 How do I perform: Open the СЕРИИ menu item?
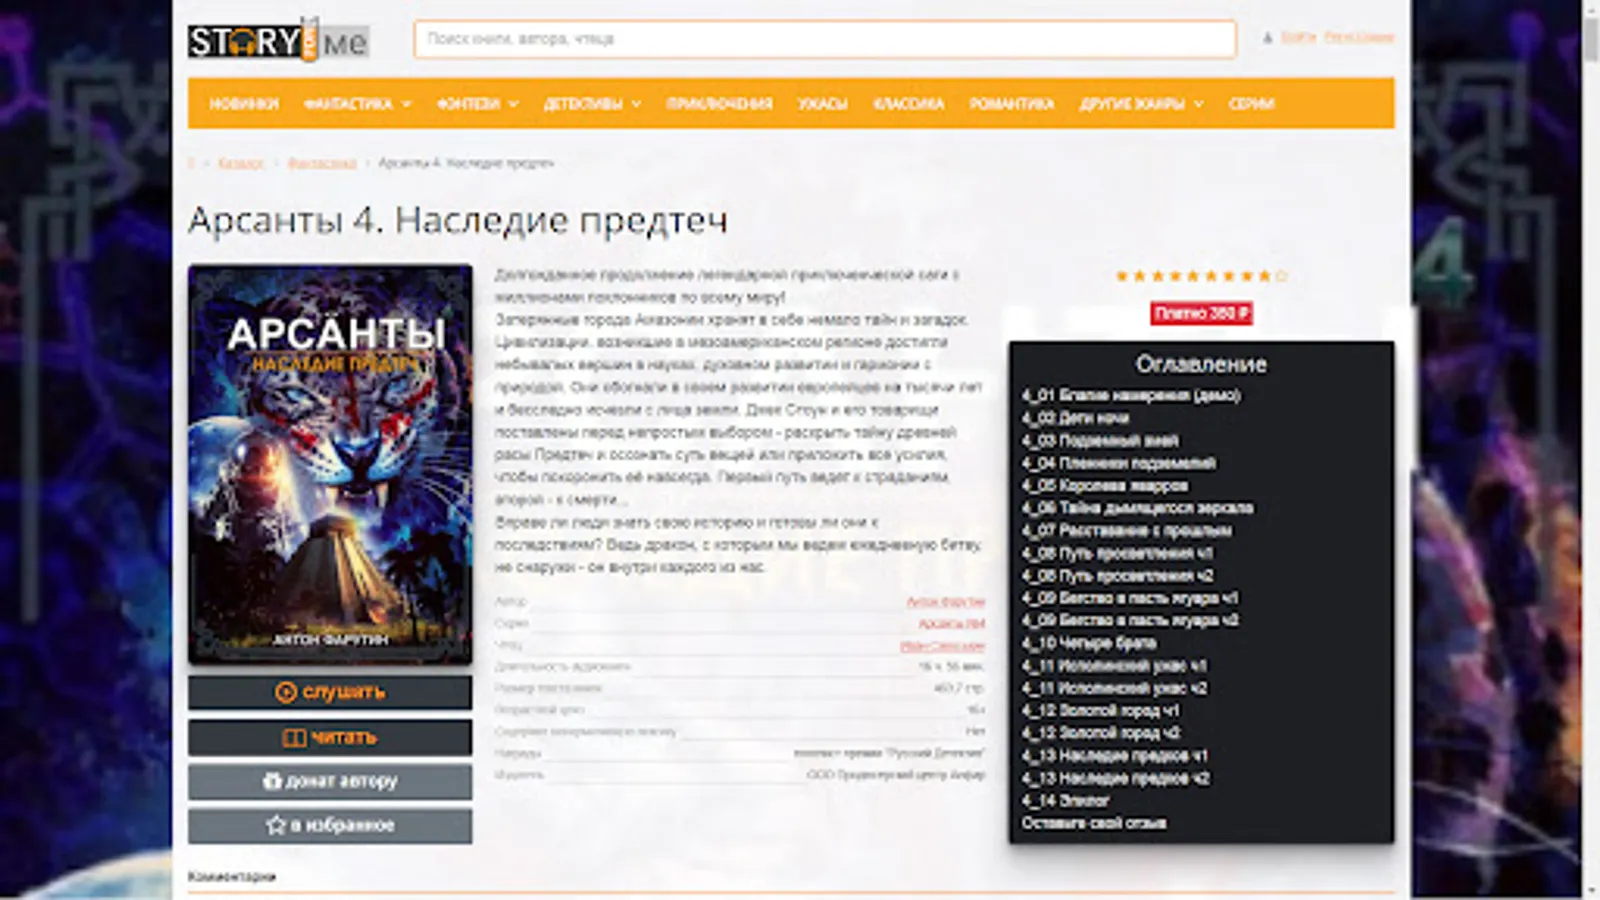click(1252, 104)
